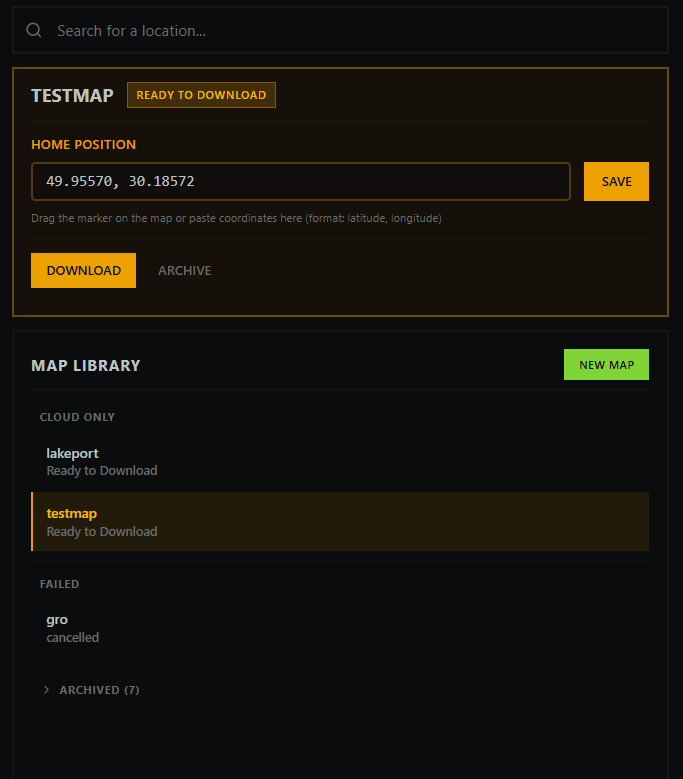Download the testmap map
The width and height of the screenshot is (683, 779).
[x=83, y=270]
